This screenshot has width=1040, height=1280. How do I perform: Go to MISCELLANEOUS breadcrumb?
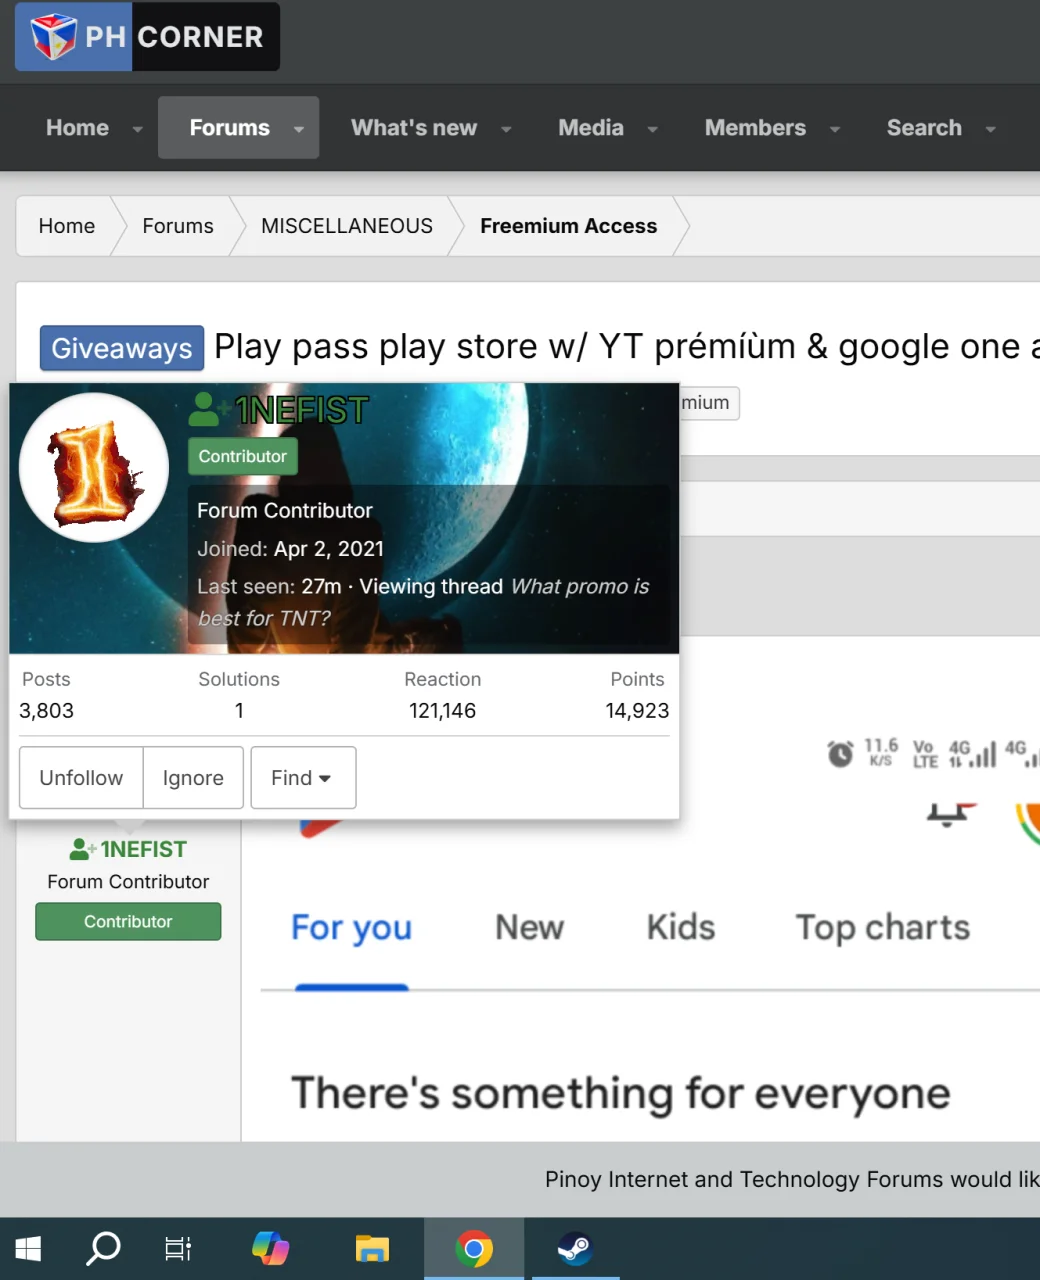tap(347, 226)
